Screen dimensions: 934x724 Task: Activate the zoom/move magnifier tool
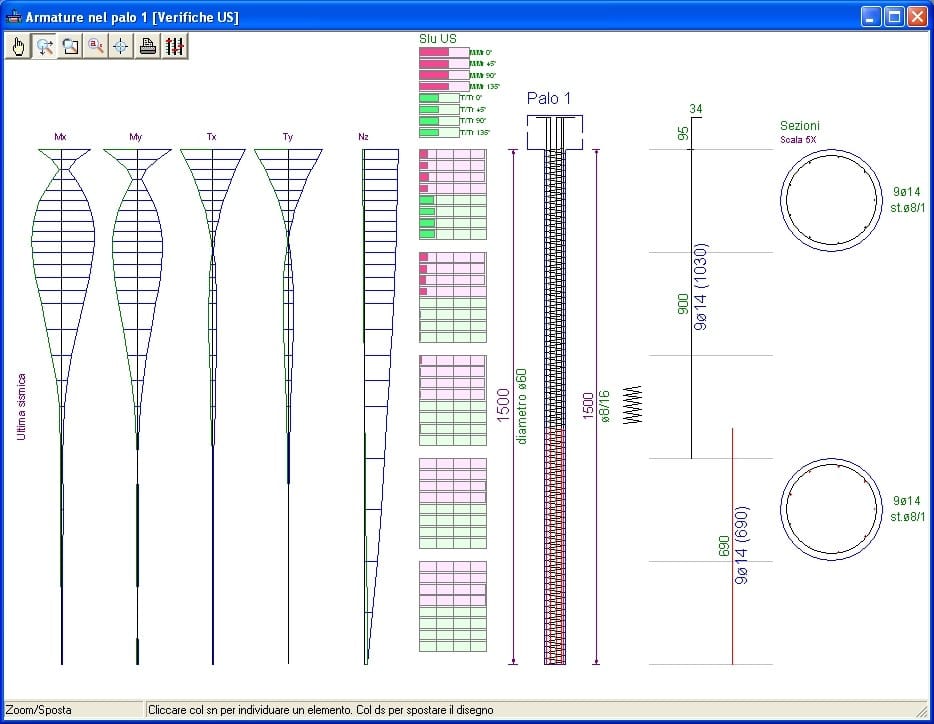click(45, 46)
